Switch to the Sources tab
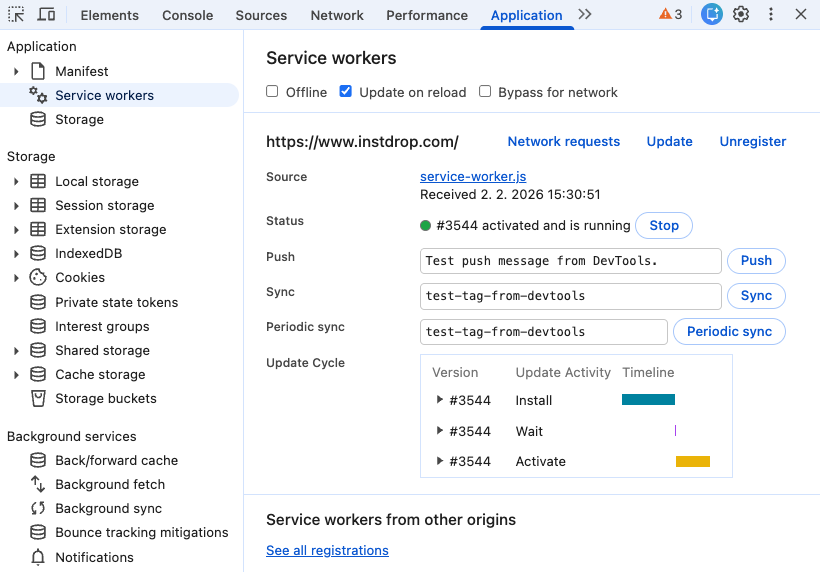Screen dimensions: 820x572 tap(261, 15)
